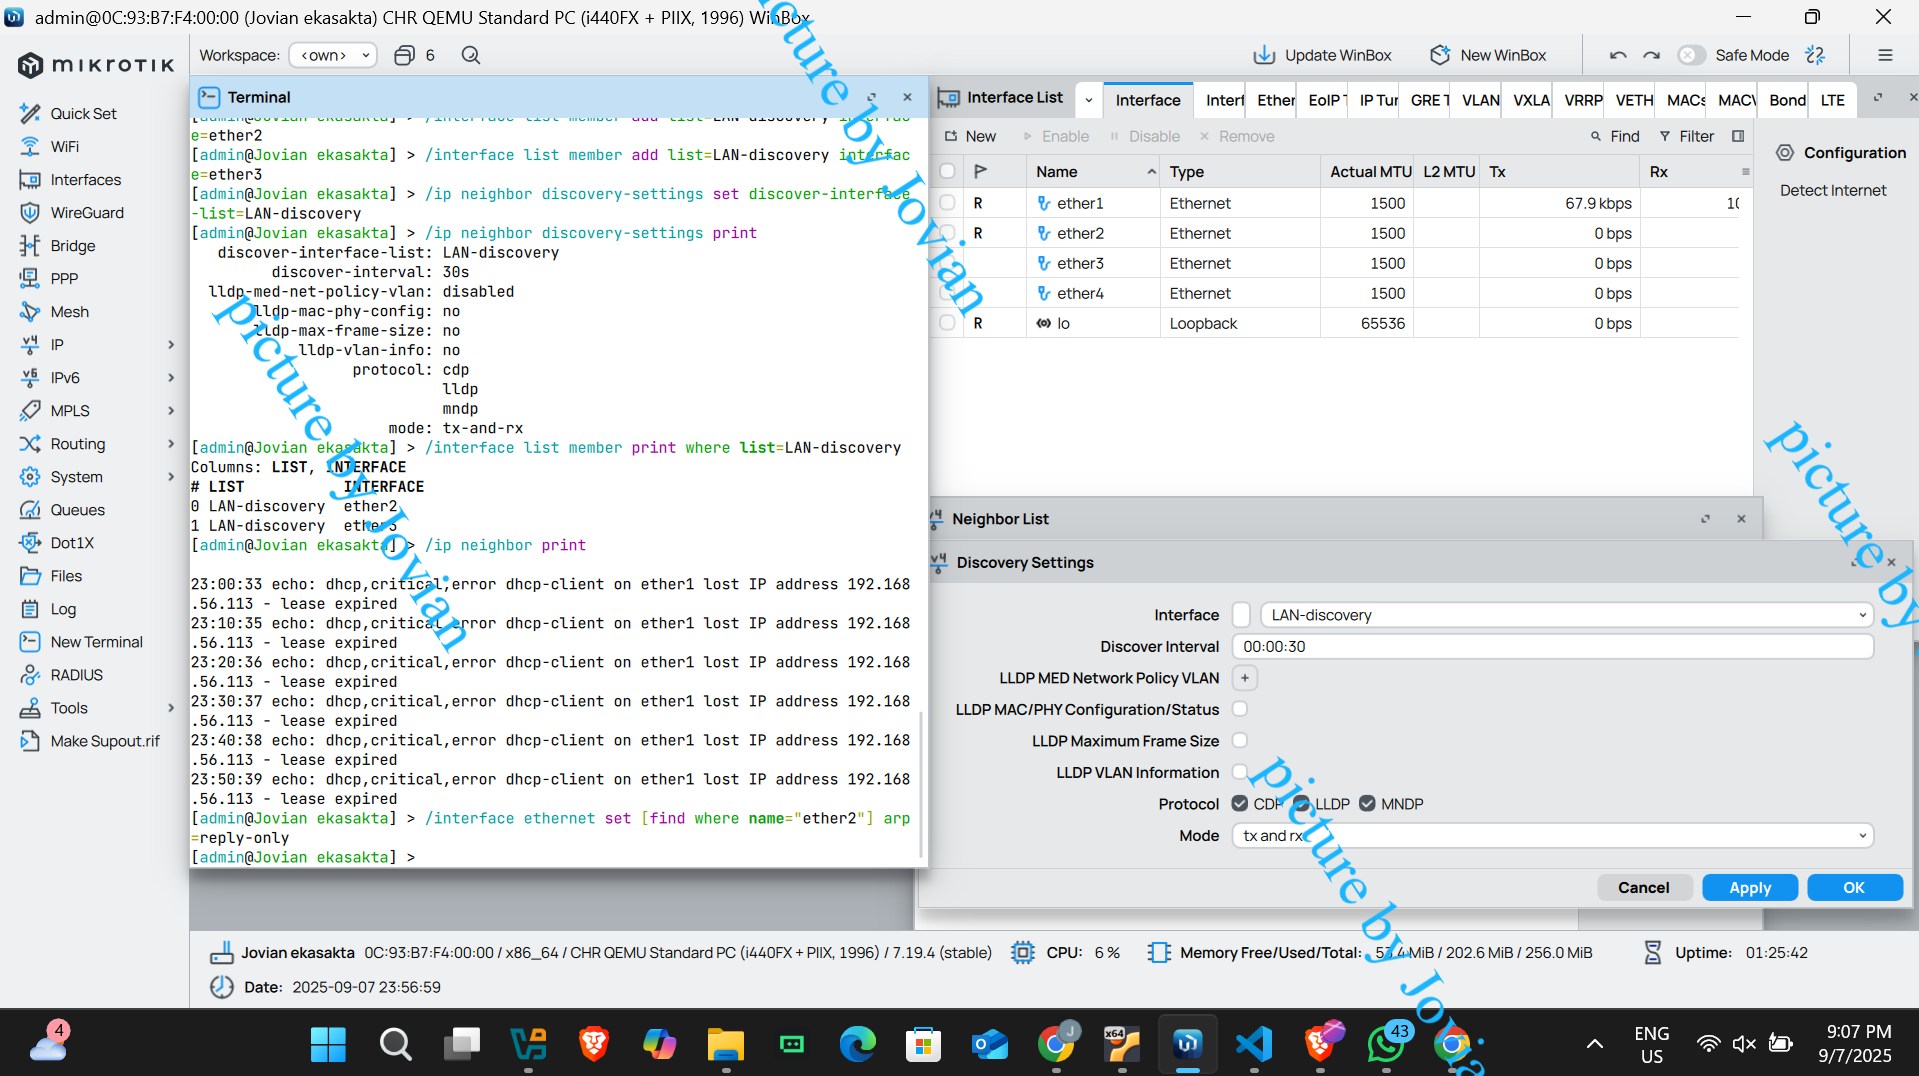Enable LLDP MAC/PHY Configuration/Status checkbox

pyautogui.click(x=1240, y=708)
